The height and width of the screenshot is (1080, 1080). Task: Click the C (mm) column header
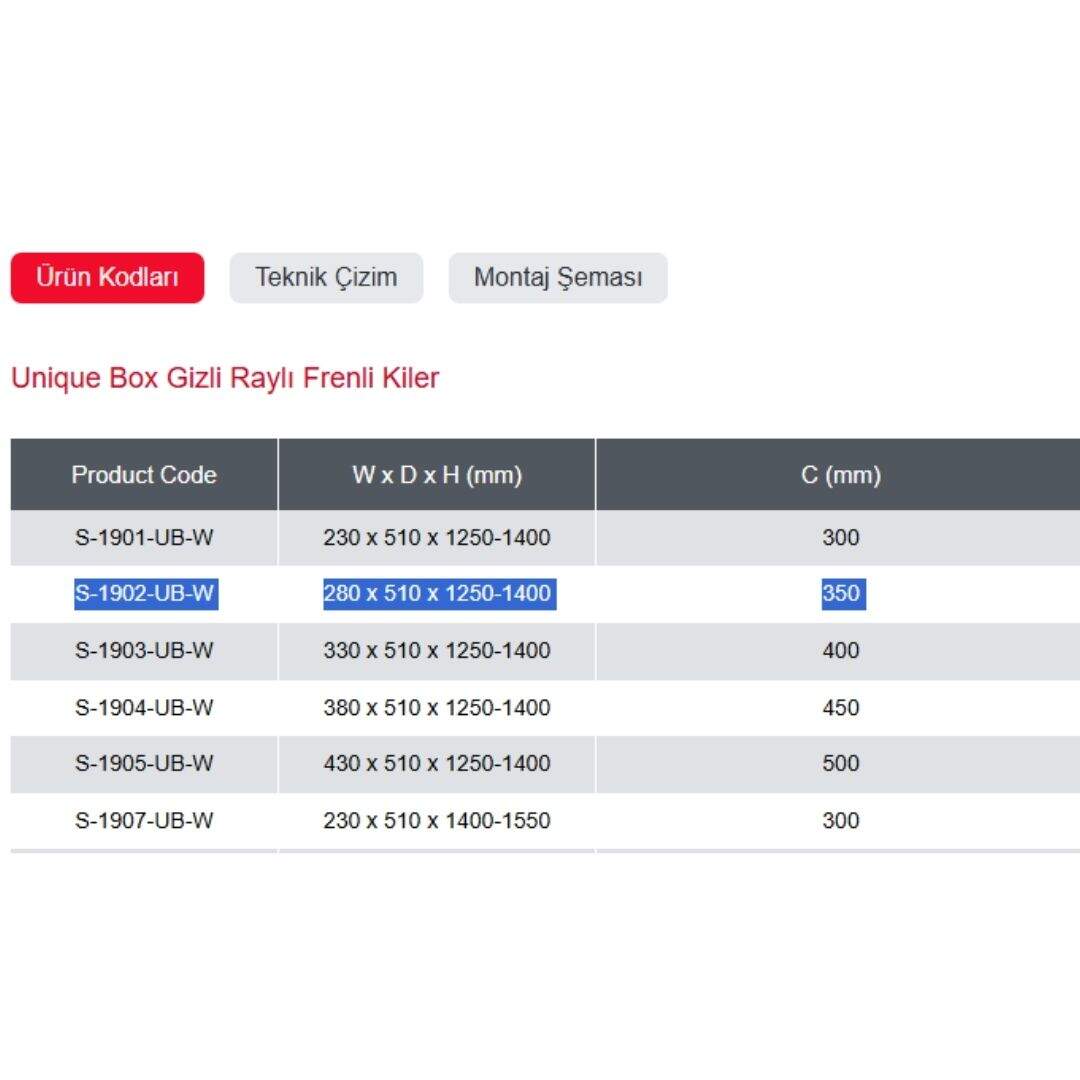coord(840,475)
